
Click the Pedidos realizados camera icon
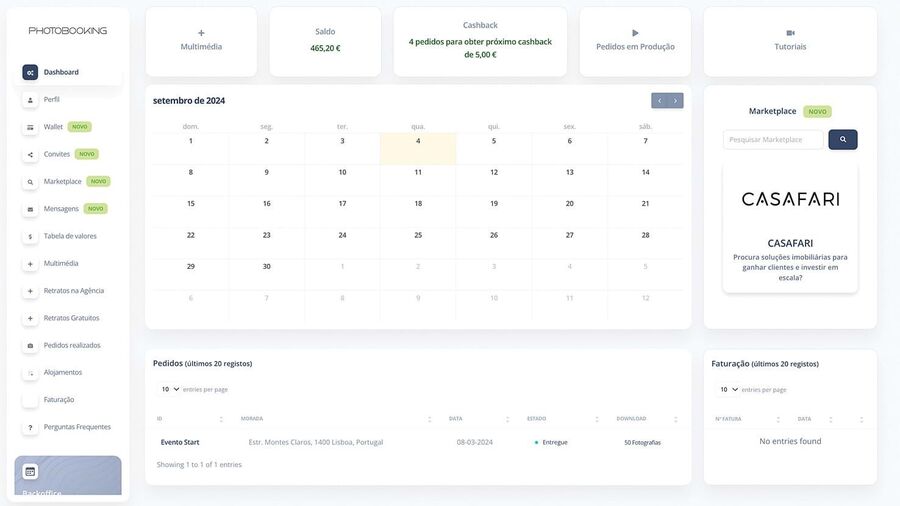click(31, 346)
